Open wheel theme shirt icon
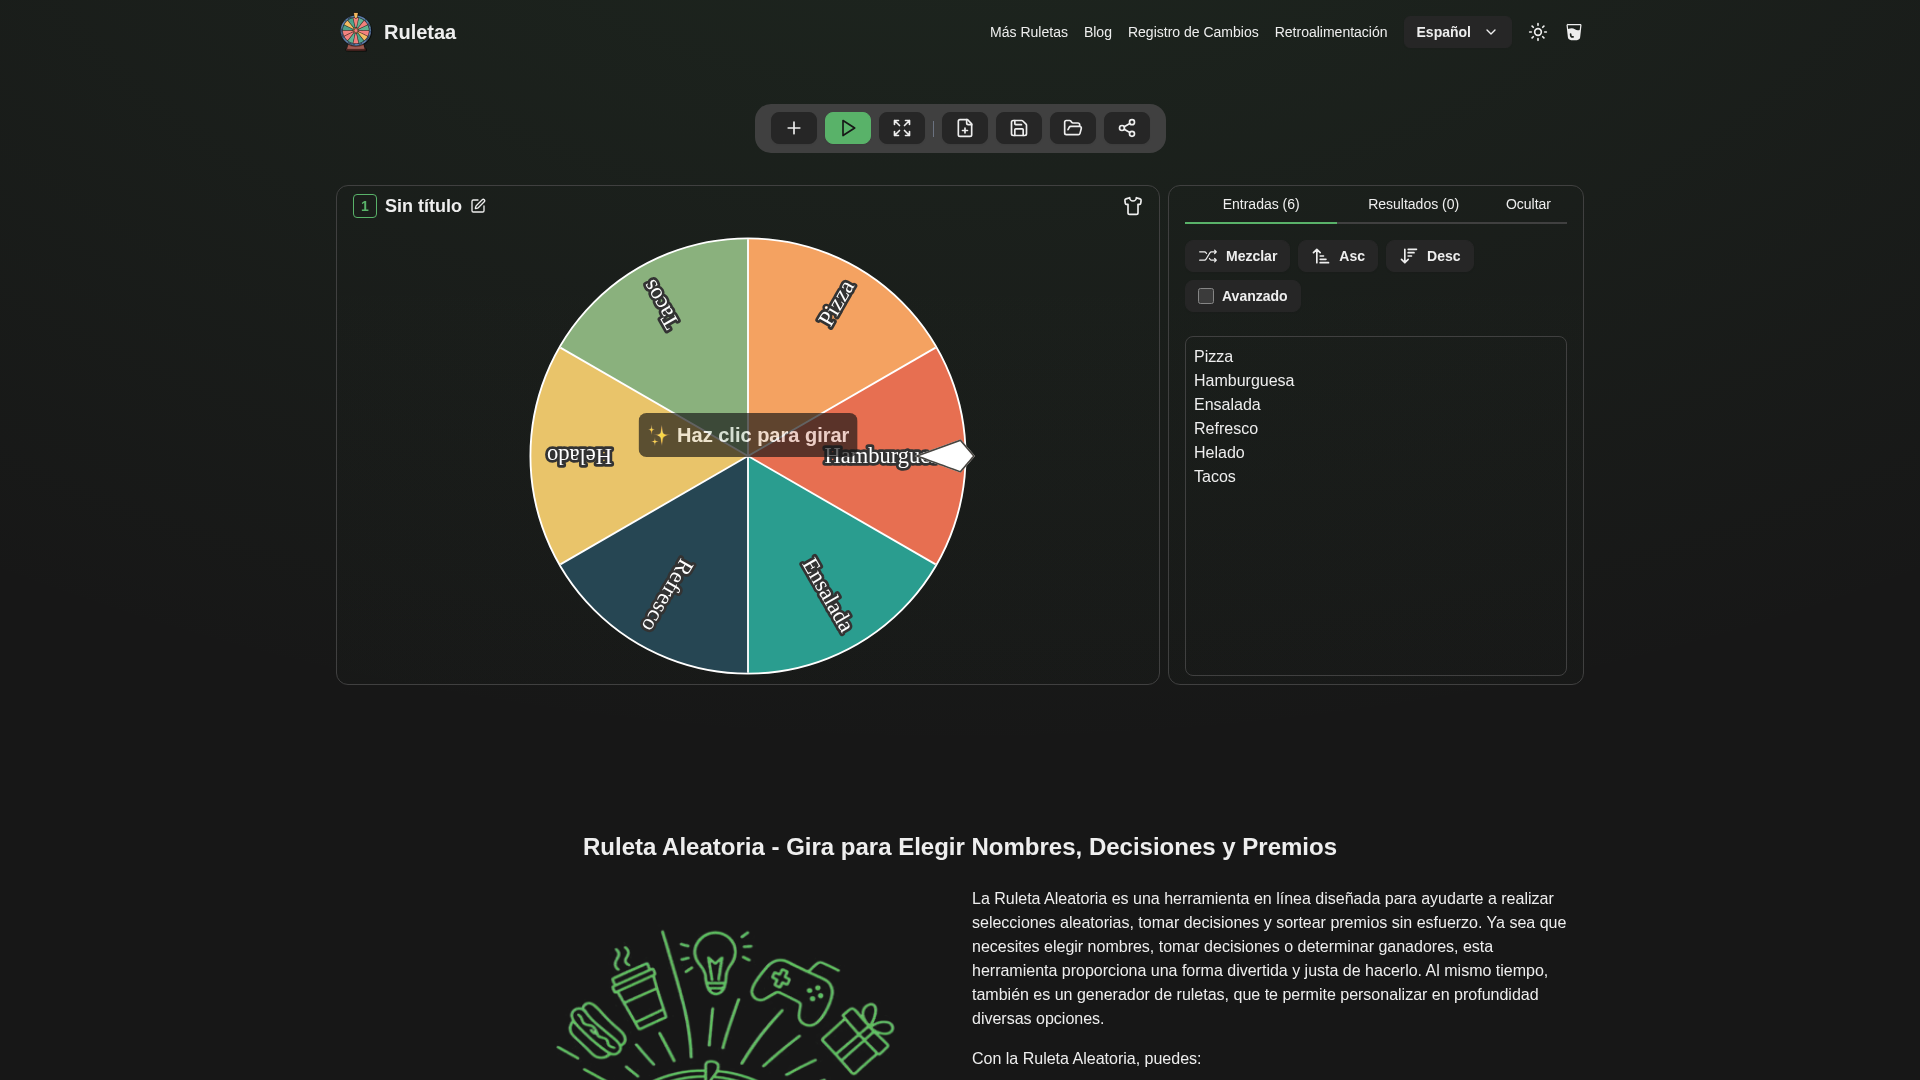This screenshot has width=1920, height=1080. pyautogui.click(x=1132, y=206)
